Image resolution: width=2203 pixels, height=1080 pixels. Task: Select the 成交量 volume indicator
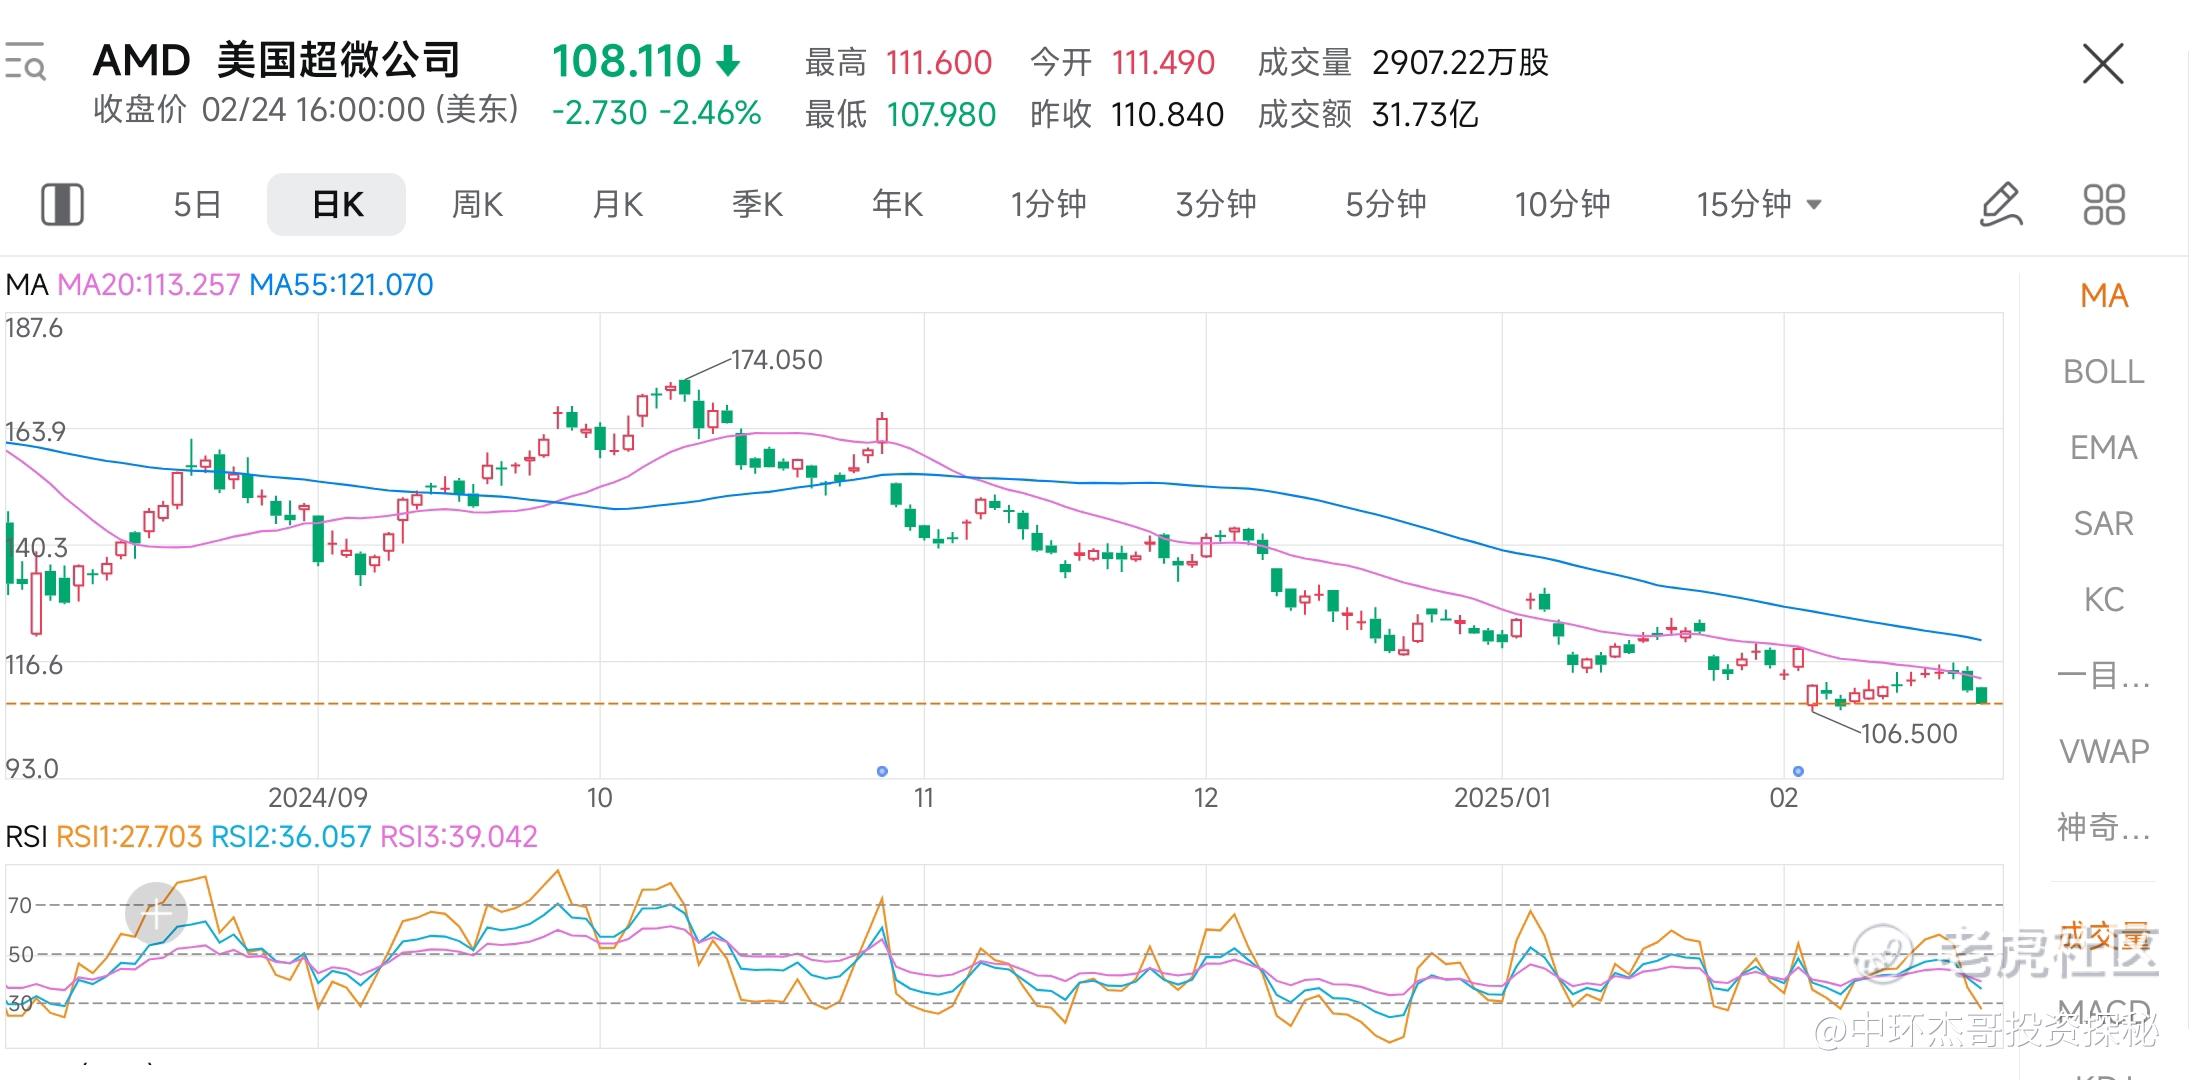pyautogui.click(x=2104, y=936)
